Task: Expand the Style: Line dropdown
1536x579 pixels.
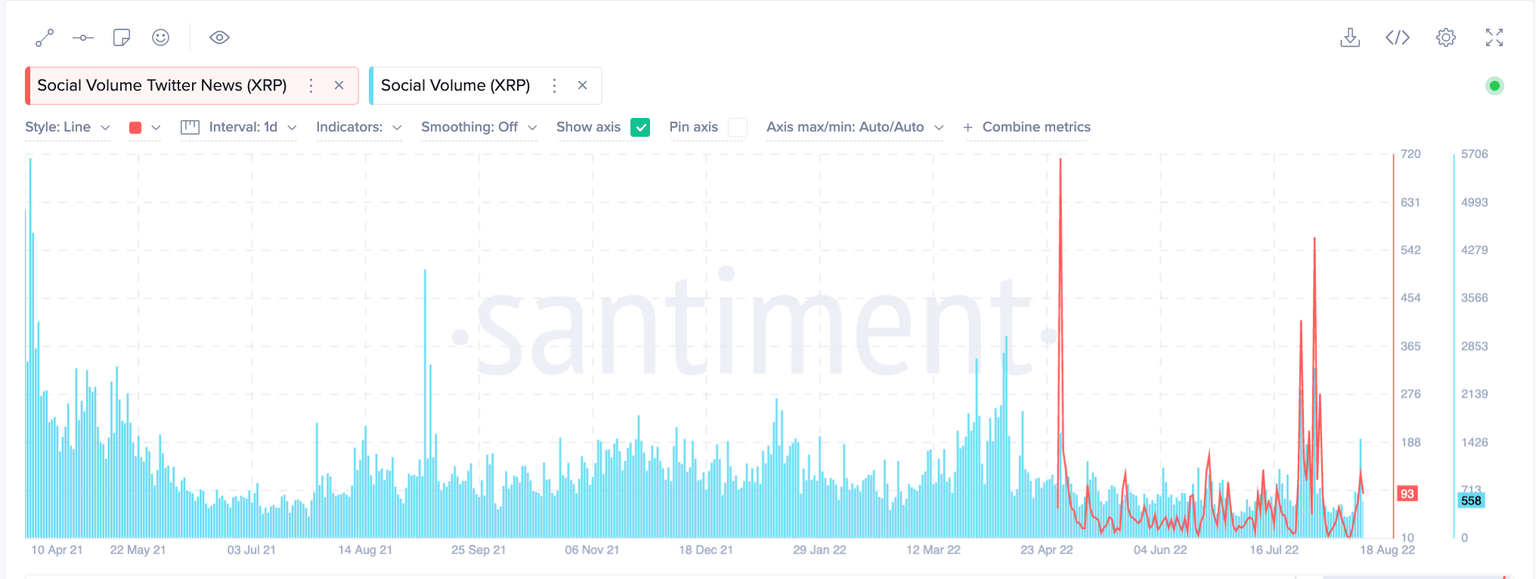Action: pyautogui.click(x=67, y=128)
